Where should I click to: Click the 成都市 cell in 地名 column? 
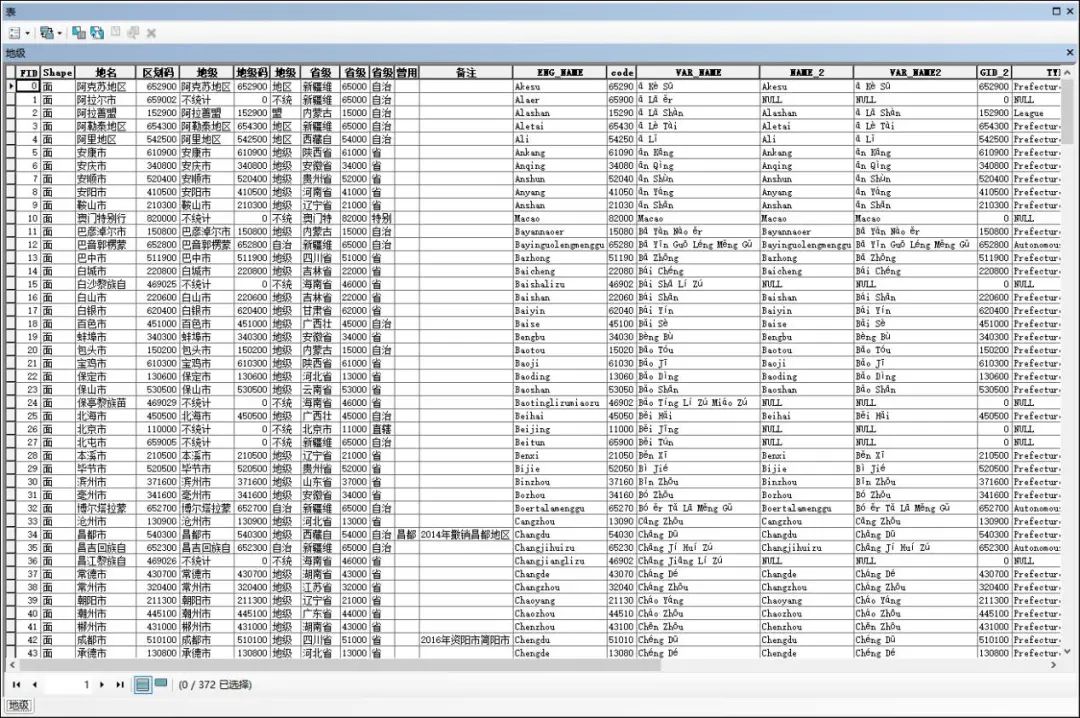pyautogui.click(x=105, y=639)
